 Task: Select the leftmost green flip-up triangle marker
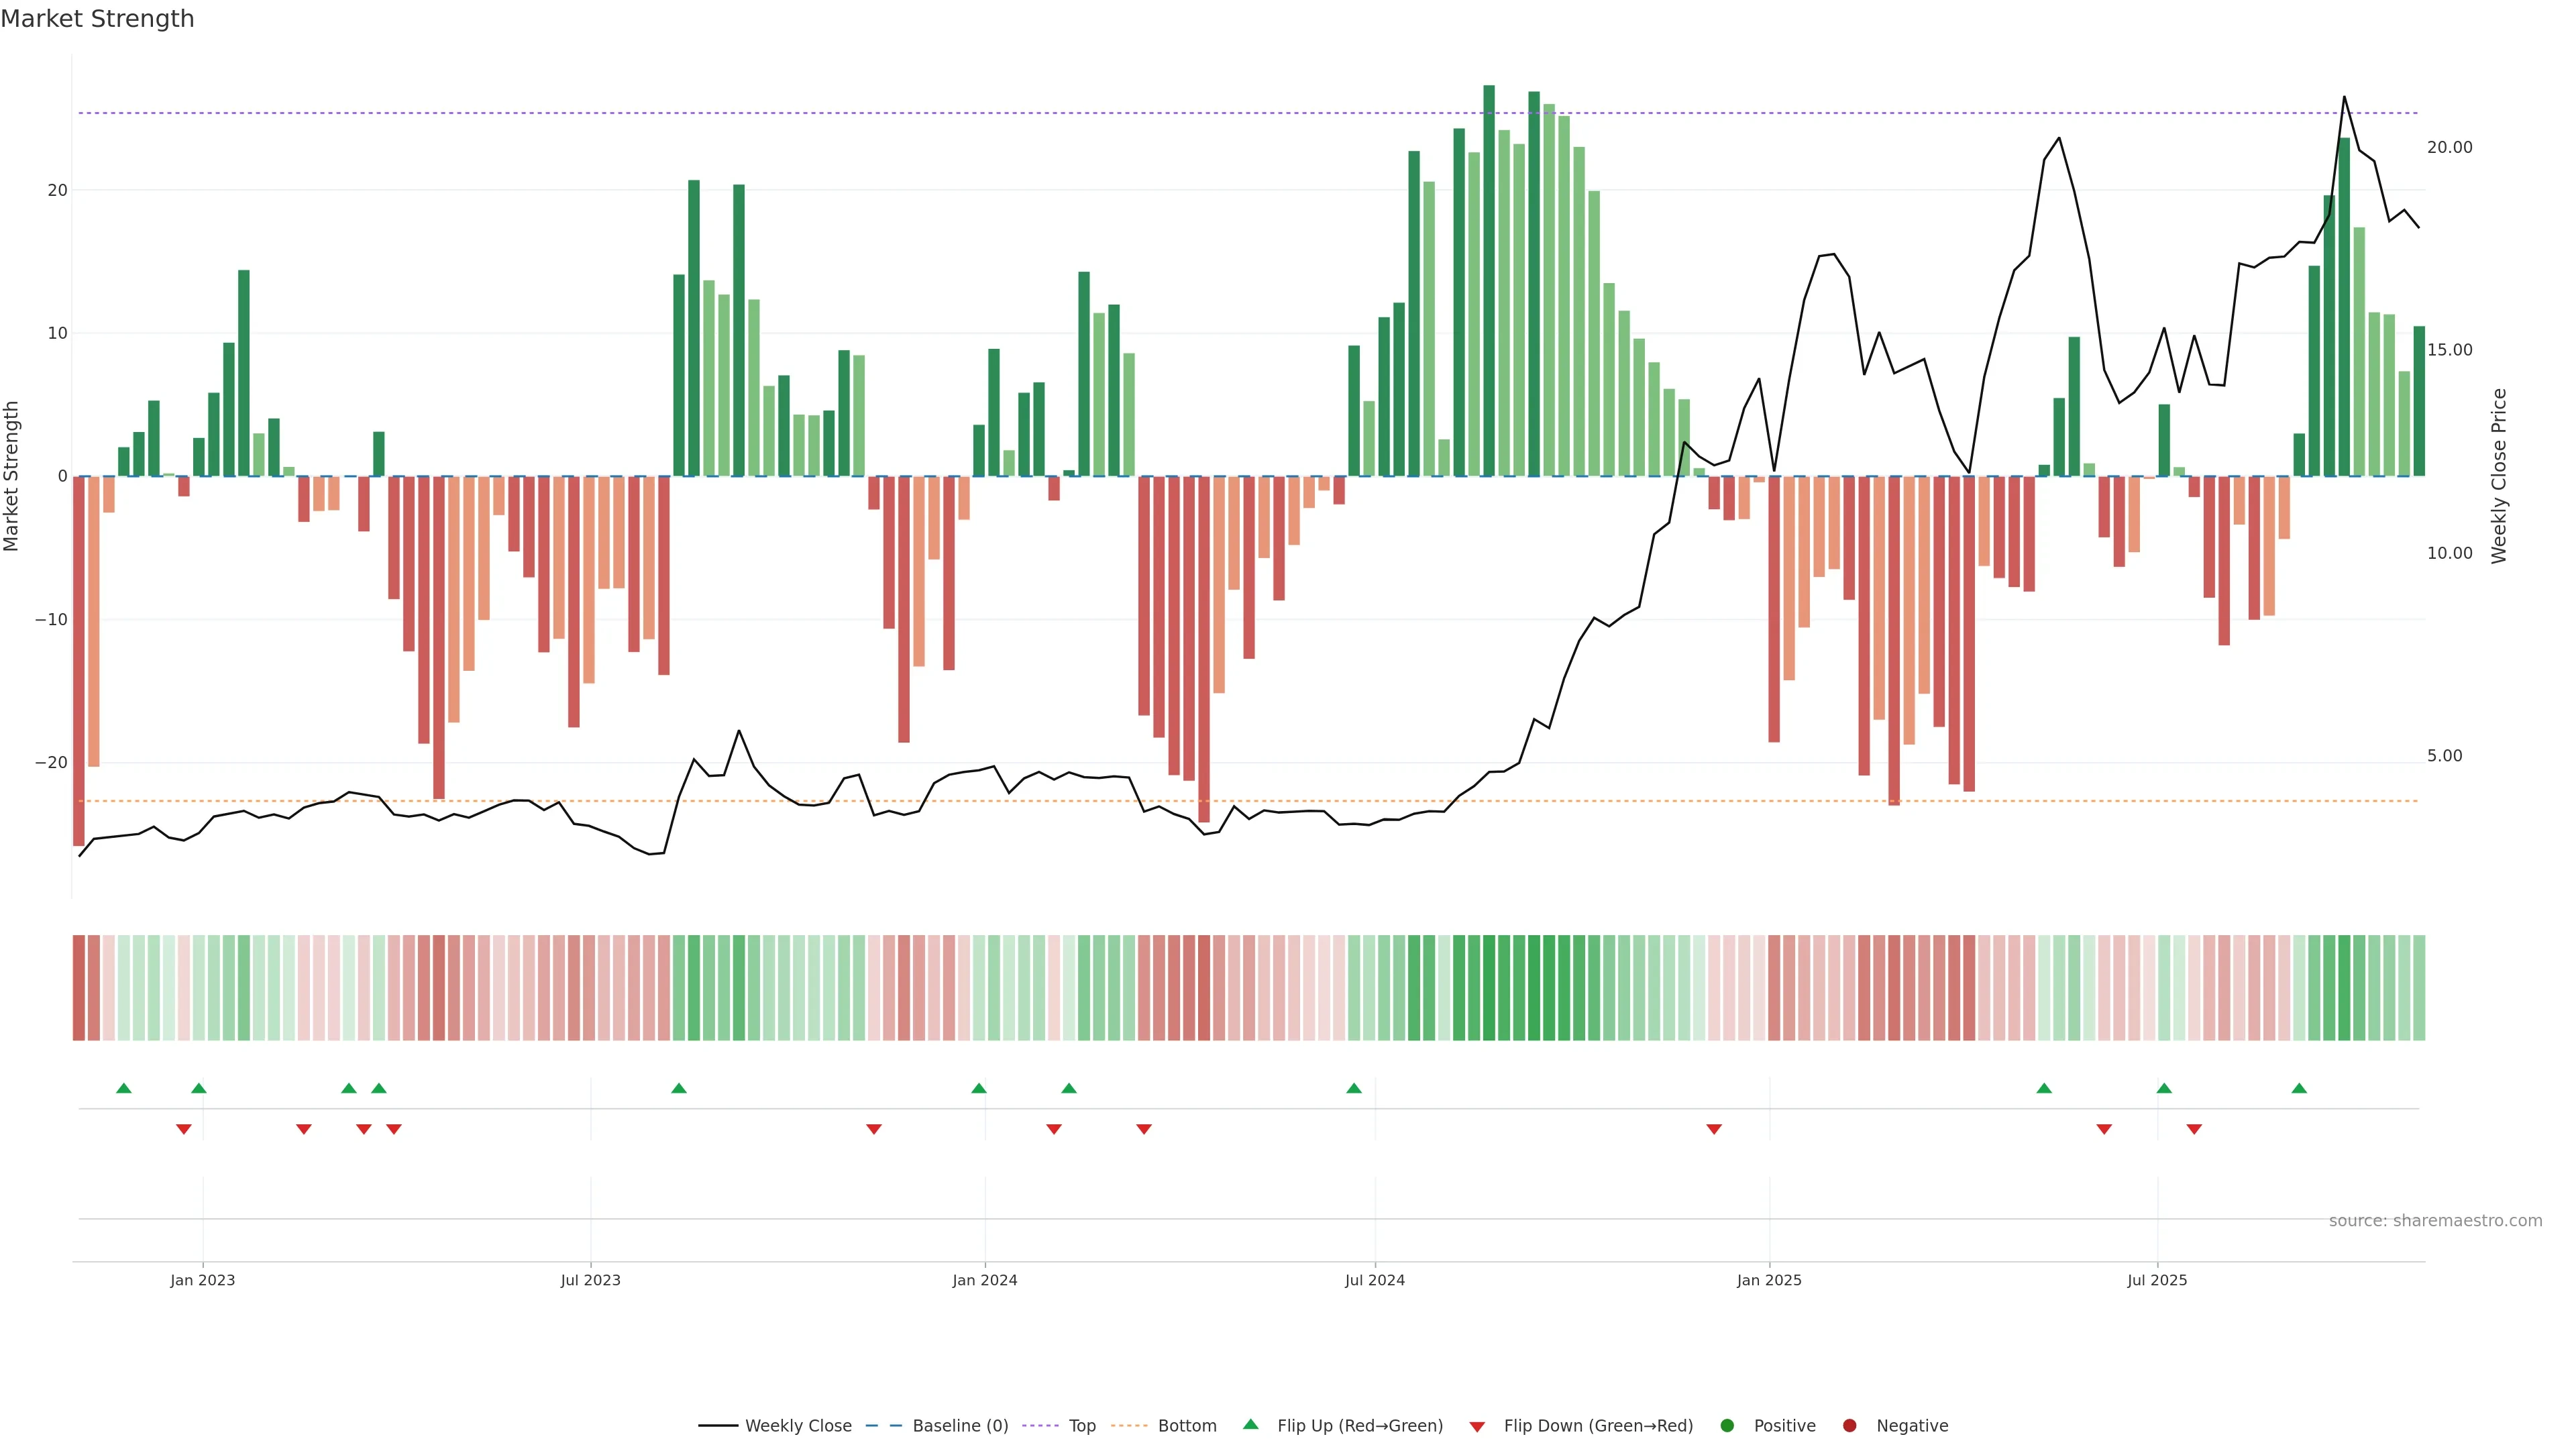coord(124,1088)
